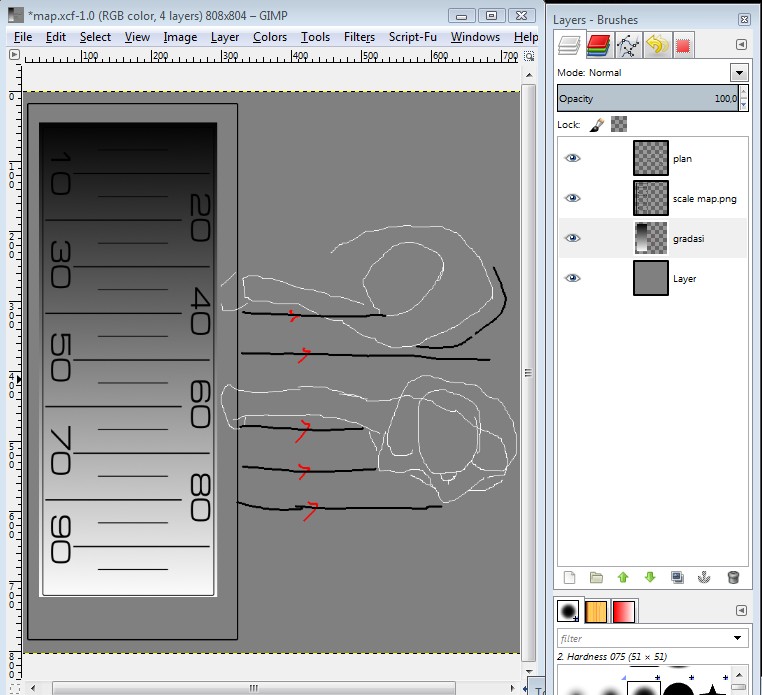762x695 pixels.
Task: Select the Layer thumbnail at the bottom of the list
Action: coord(650,278)
